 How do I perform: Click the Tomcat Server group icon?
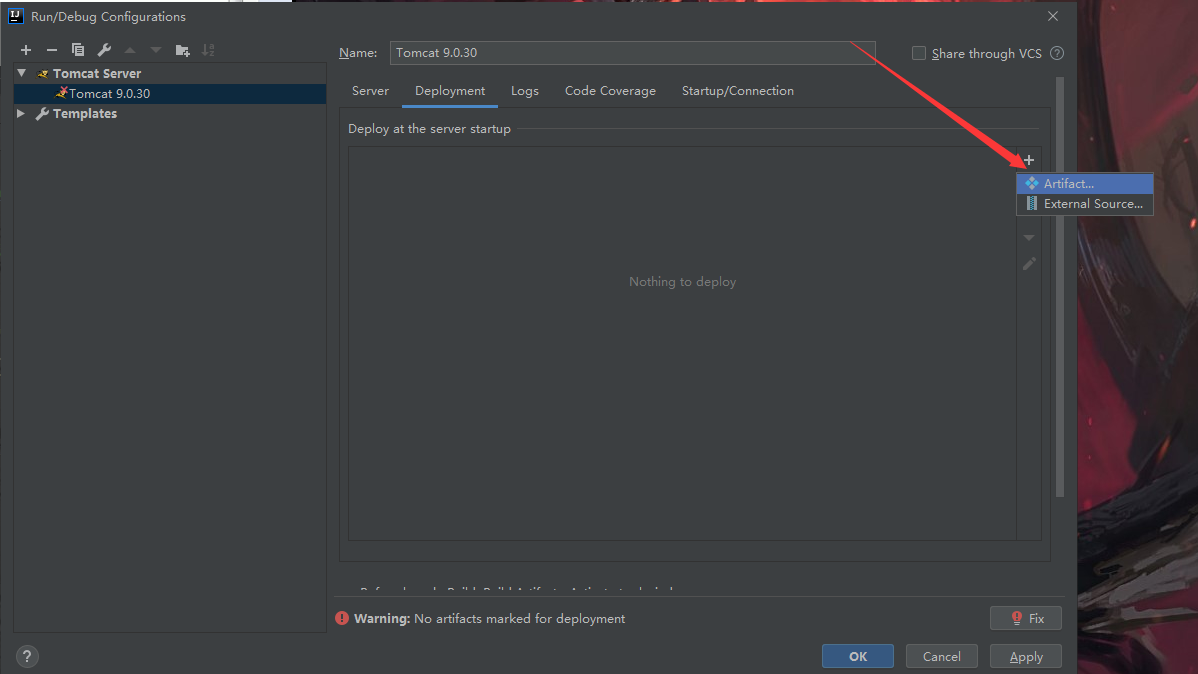pos(43,73)
